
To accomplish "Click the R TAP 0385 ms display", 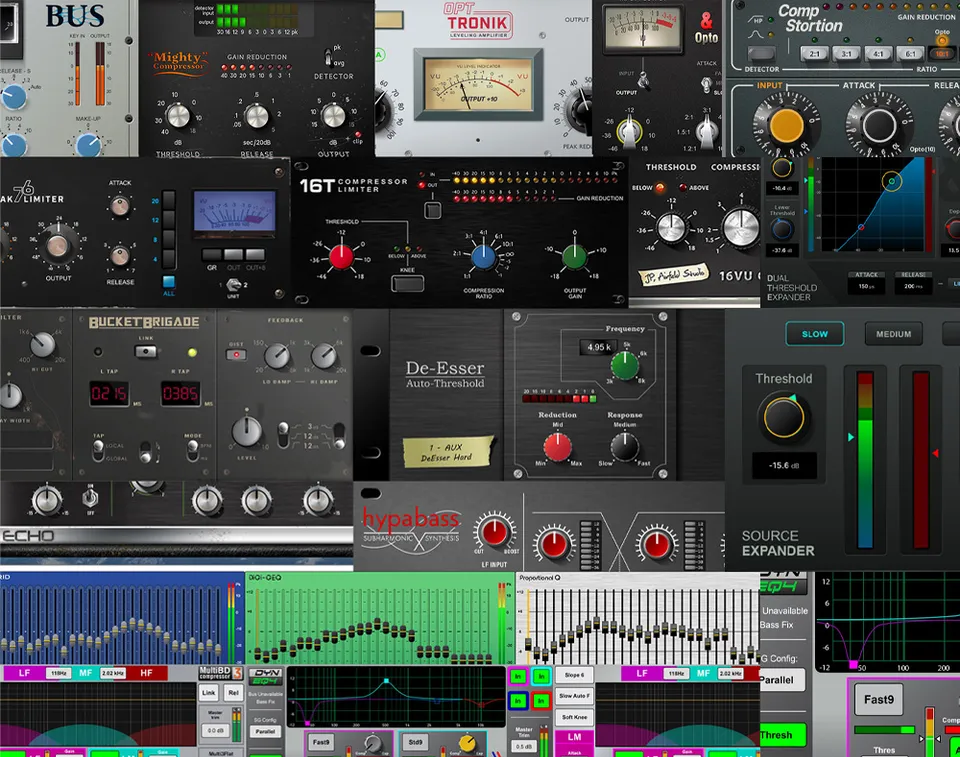I will (180, 393).
